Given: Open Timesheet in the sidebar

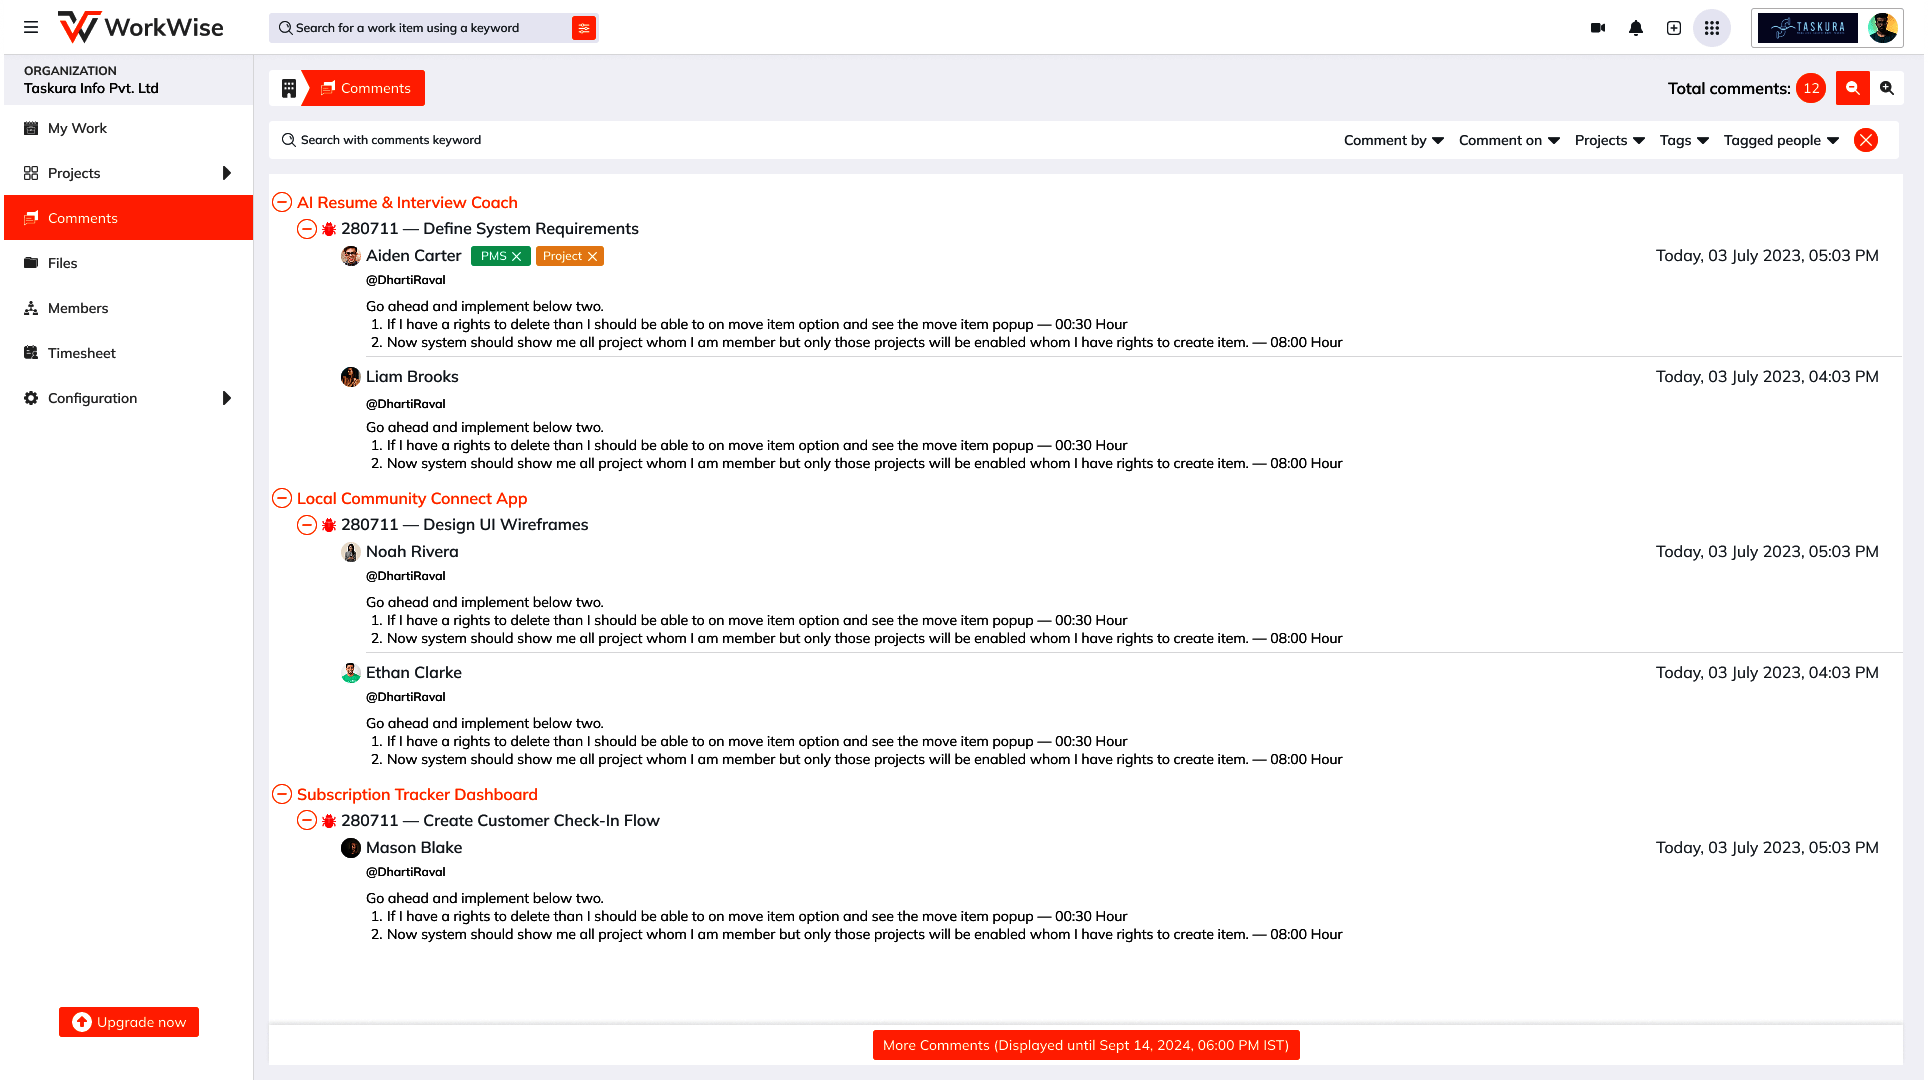Looking at the screenshot, I should click(82, 353).
